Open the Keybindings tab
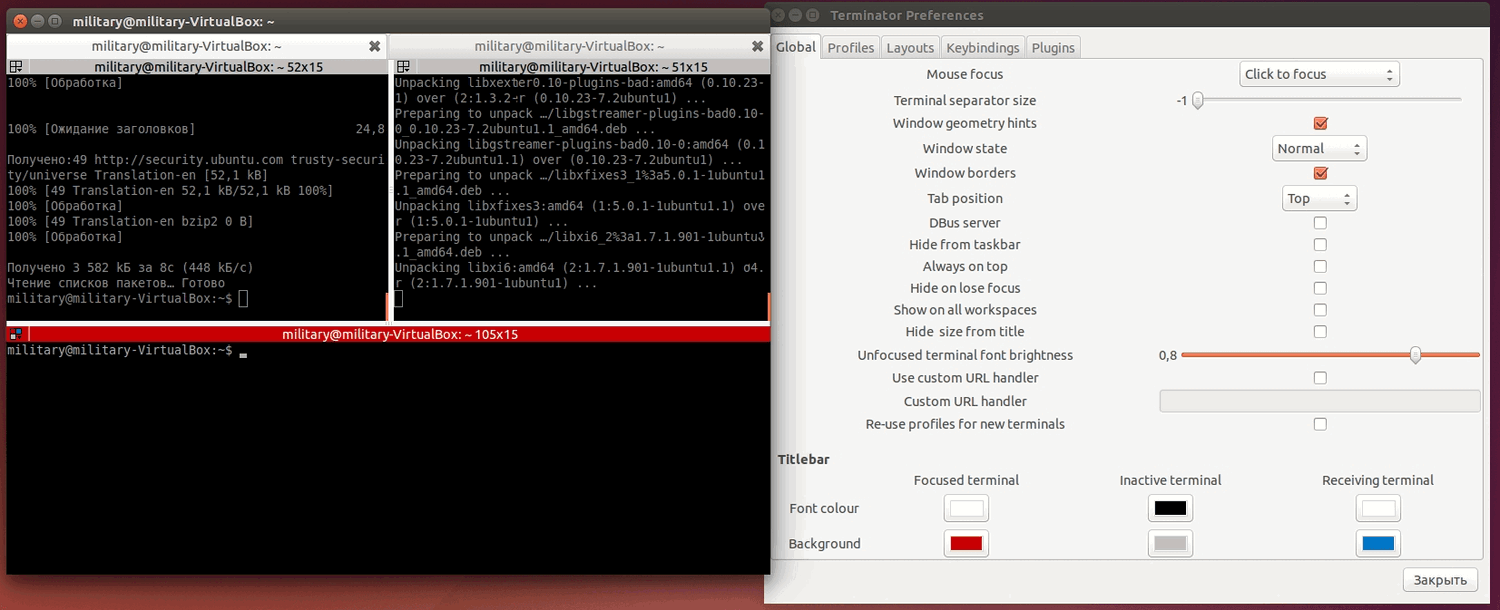This screenshot has width=1500, height=610. click(983, 47)
